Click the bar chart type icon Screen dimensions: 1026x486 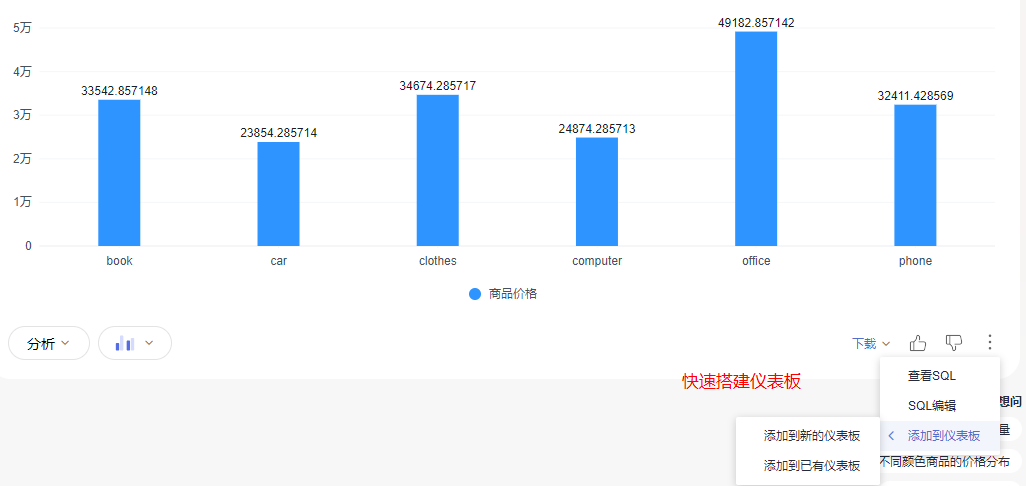(124, 343)
